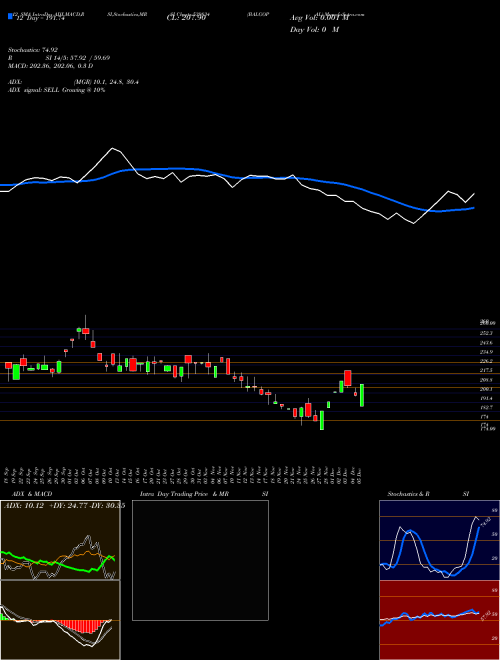Click the highest red candle near 252.3

(x=86, y=330)
